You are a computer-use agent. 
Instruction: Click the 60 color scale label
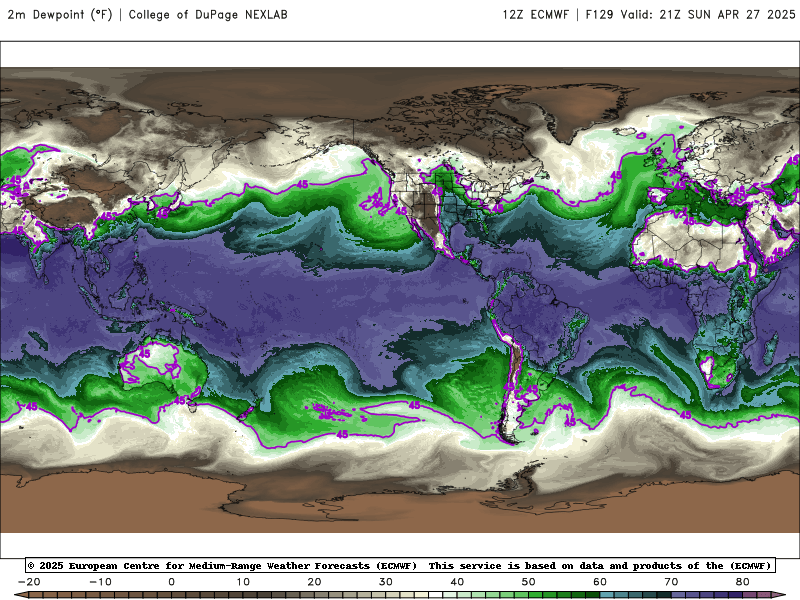pos(600,582)
